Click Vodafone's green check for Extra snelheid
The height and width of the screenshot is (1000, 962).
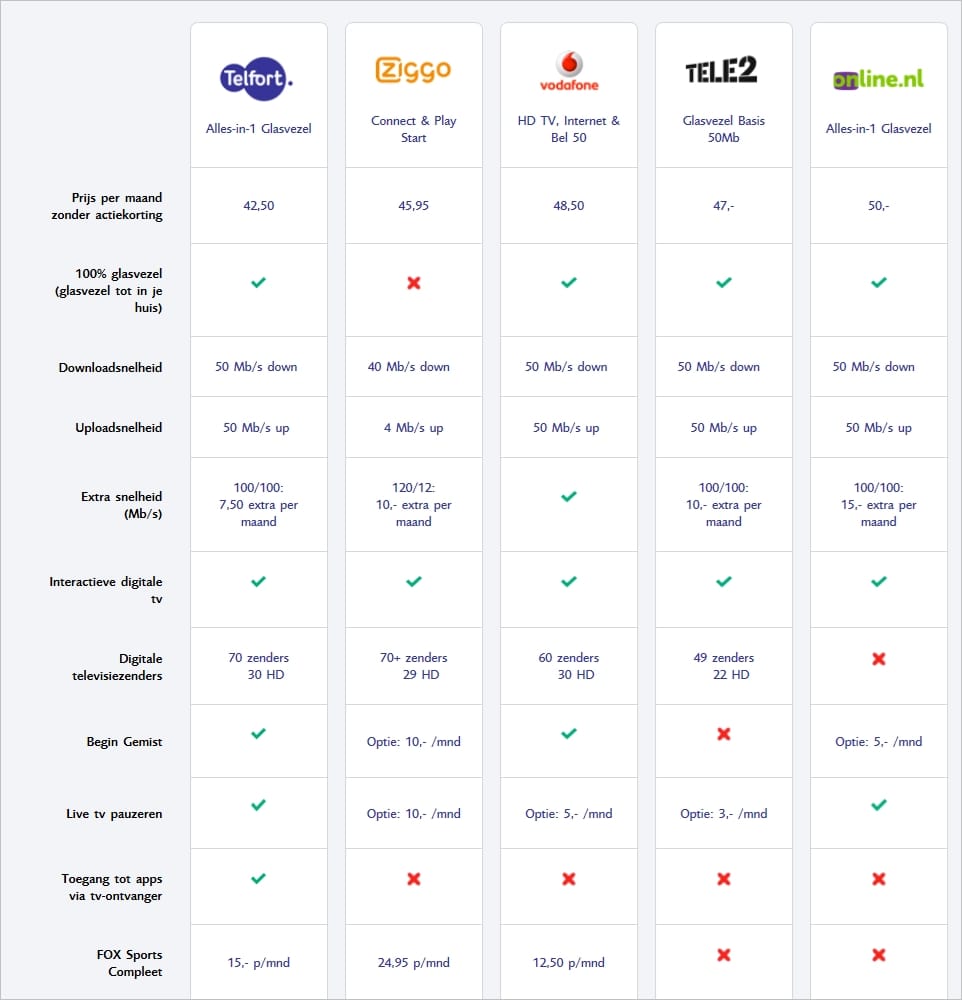(569, 496)
